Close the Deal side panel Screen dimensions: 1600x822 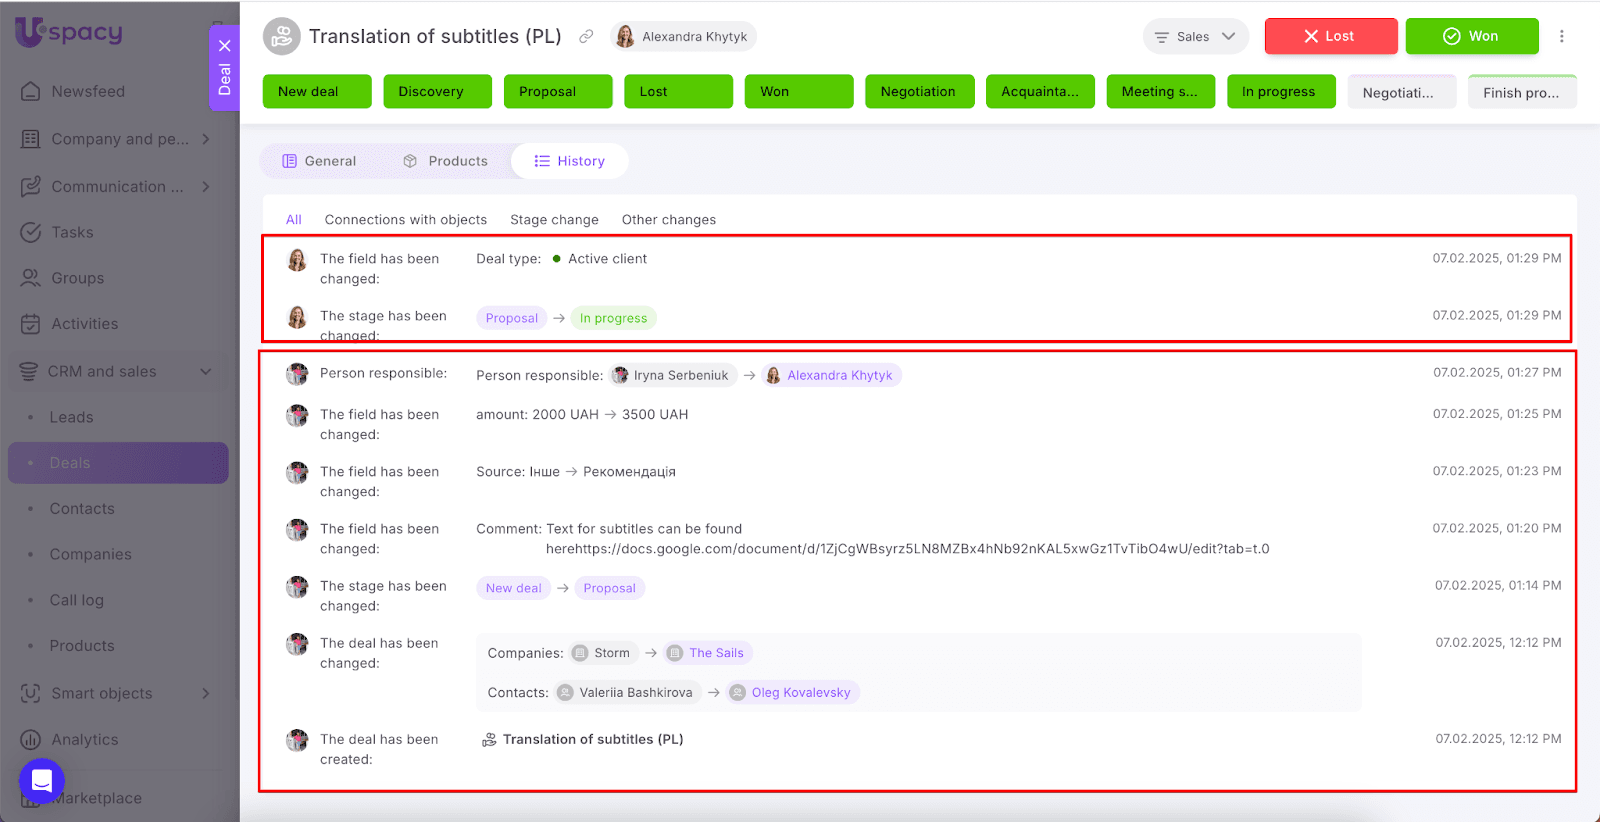pos(225,45)
